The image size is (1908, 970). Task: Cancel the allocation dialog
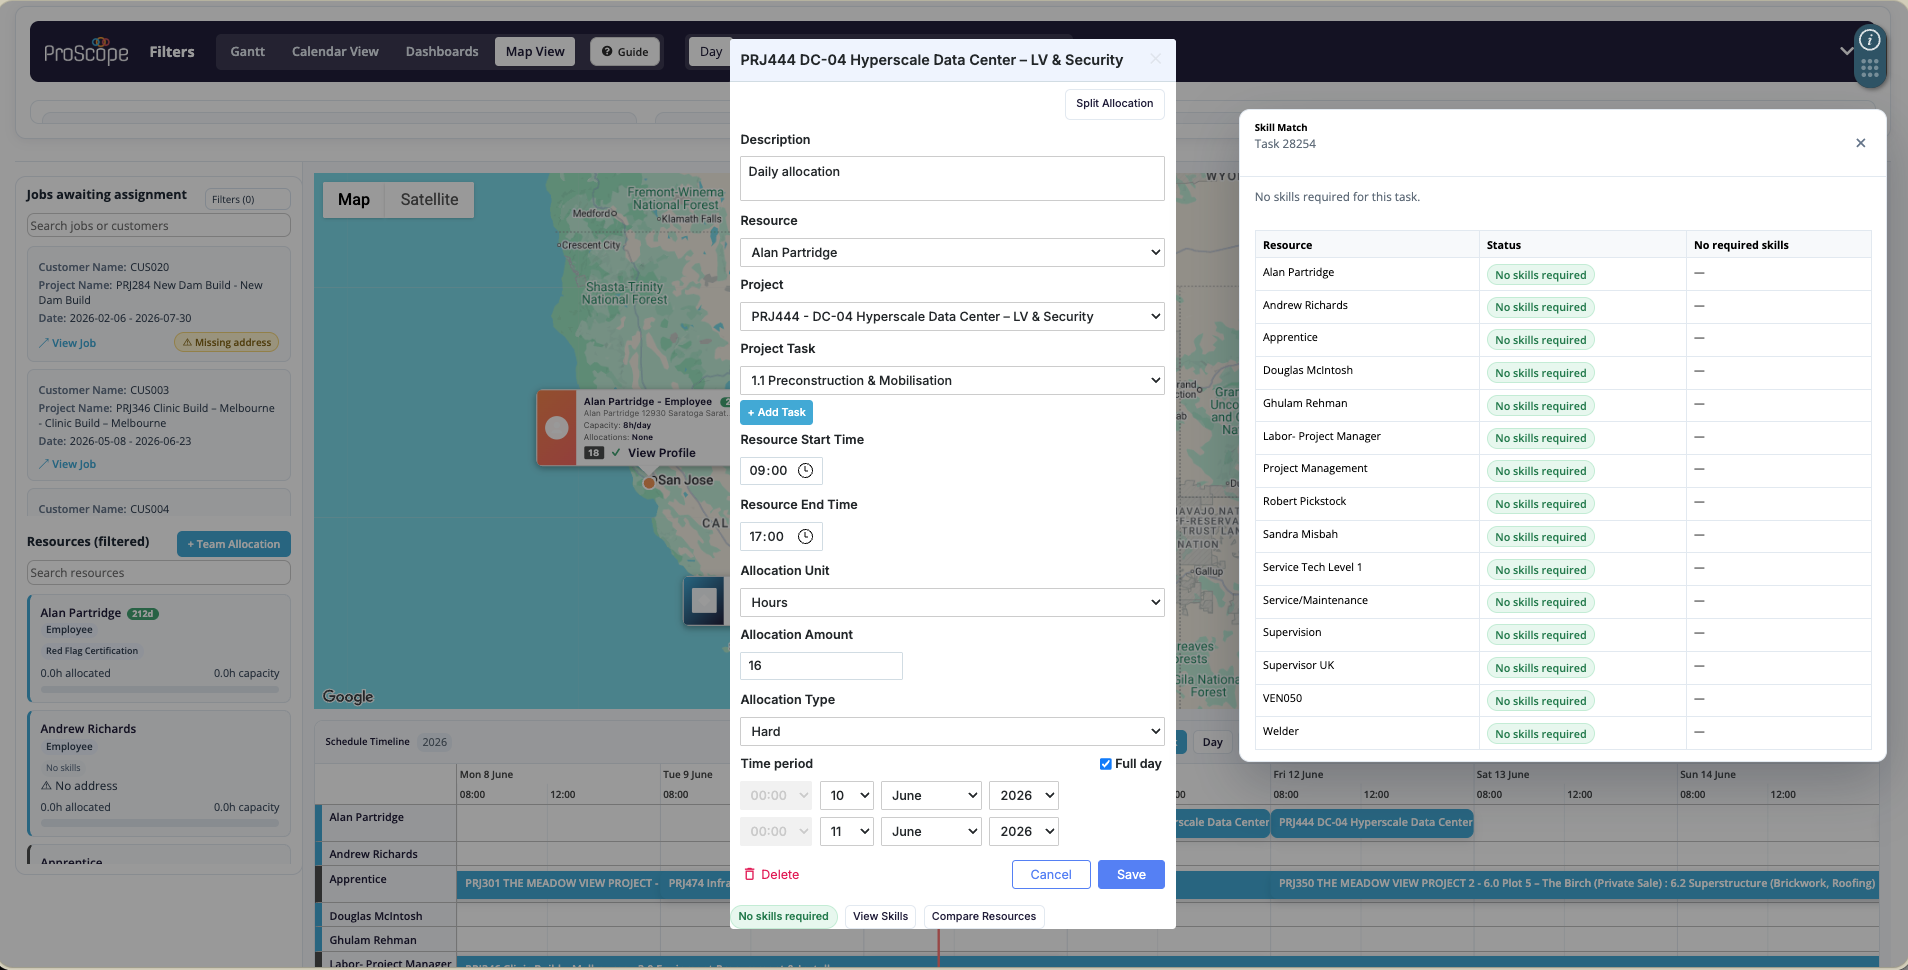pyautogui.click(x=1051, y=875)
